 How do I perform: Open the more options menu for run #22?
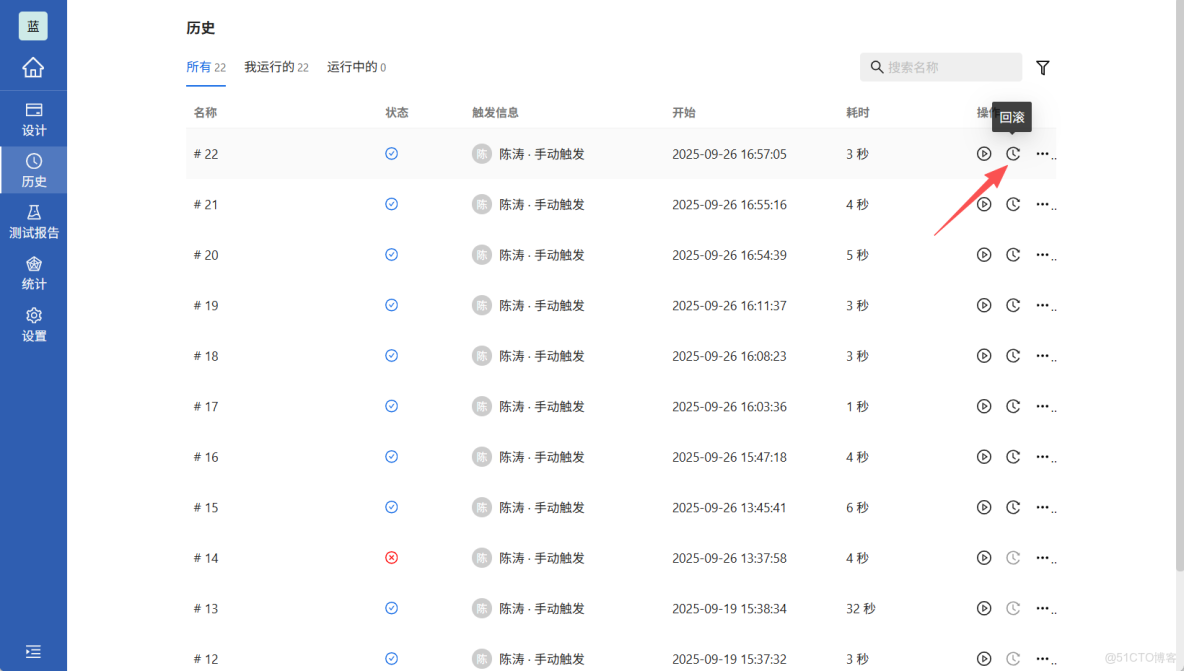(x=1043, y=153)
